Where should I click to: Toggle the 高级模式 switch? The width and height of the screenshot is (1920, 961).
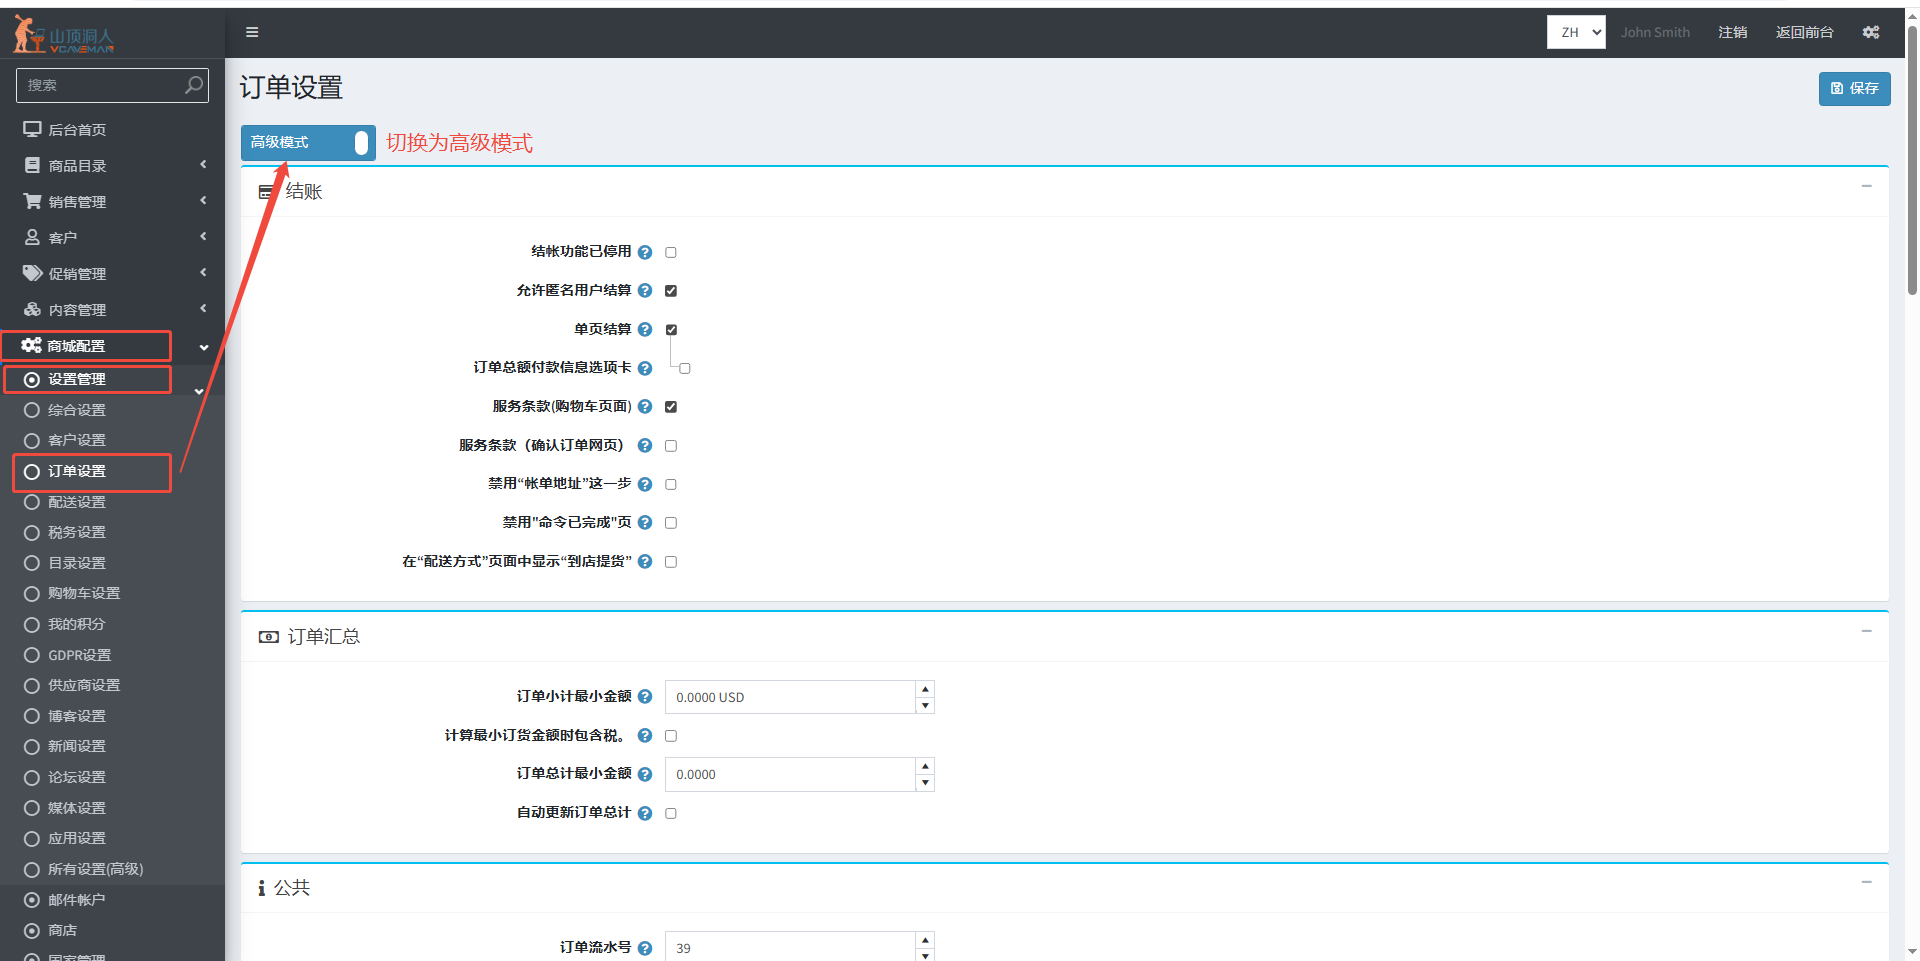pos(308,143)
